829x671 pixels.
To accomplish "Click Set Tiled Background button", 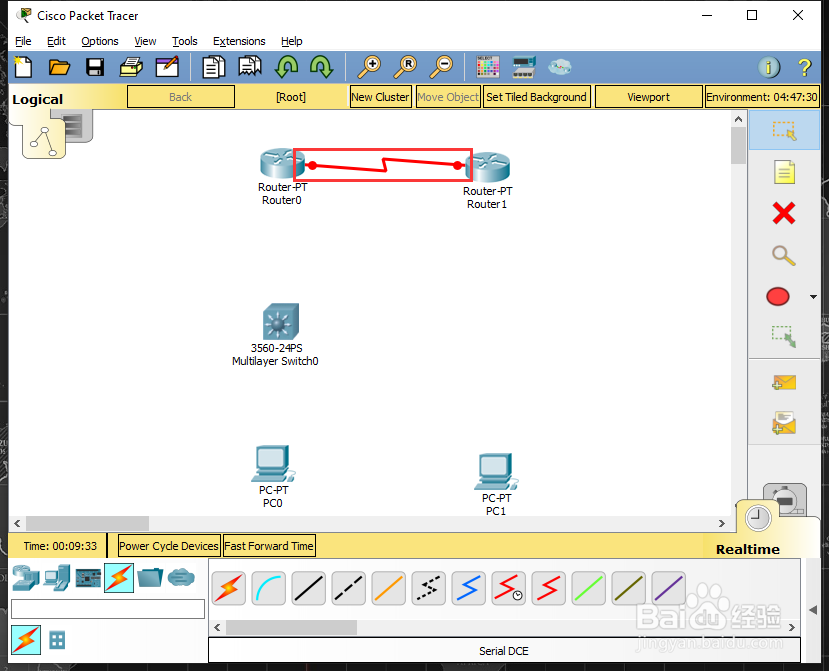I will coord(536,97).
